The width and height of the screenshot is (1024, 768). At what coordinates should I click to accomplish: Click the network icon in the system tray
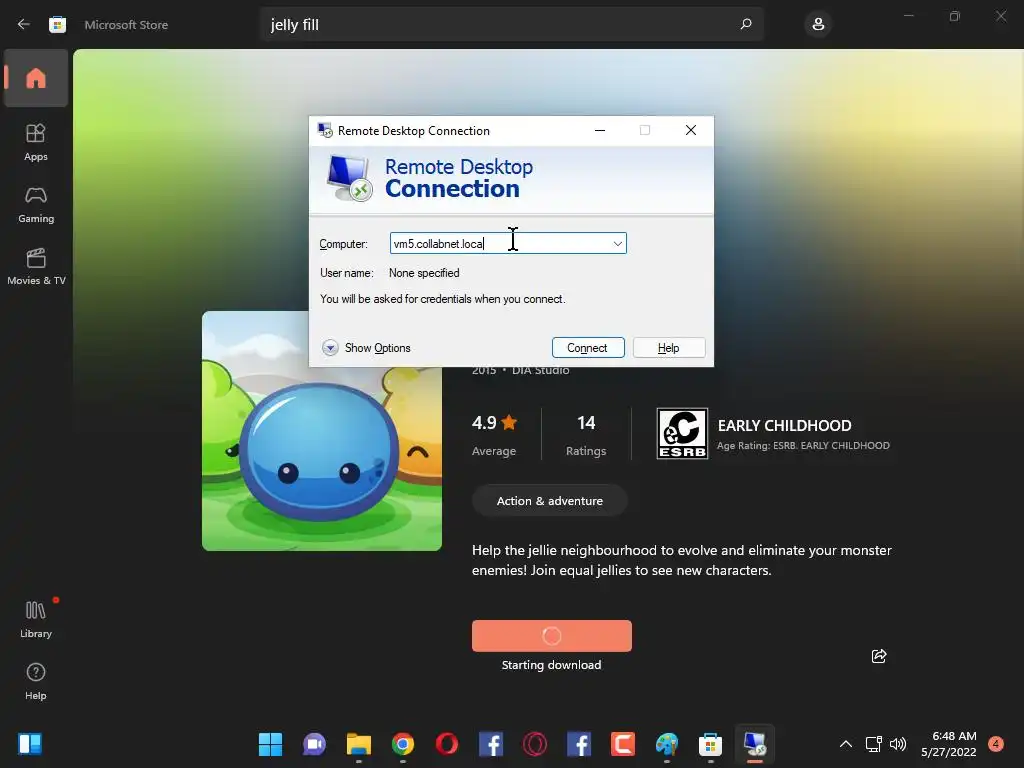873,744
